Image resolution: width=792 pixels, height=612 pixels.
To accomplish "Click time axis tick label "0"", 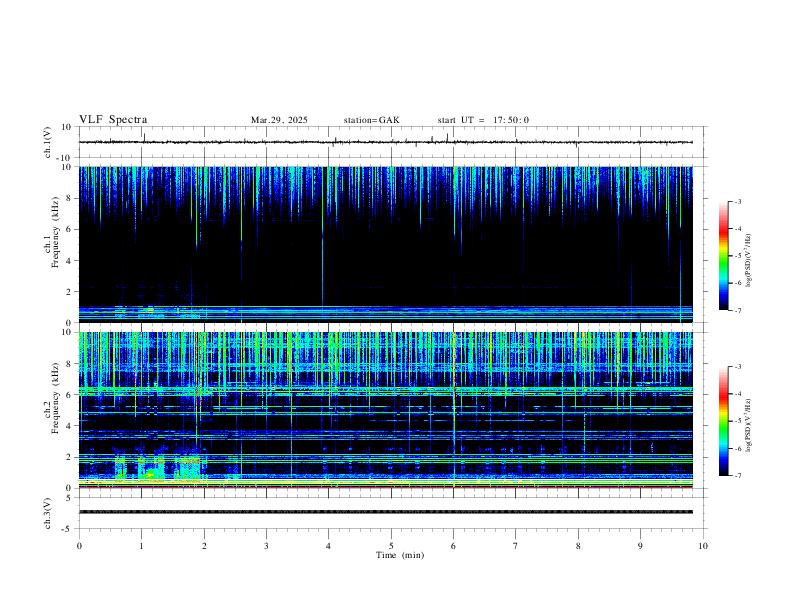I will 79,546.
